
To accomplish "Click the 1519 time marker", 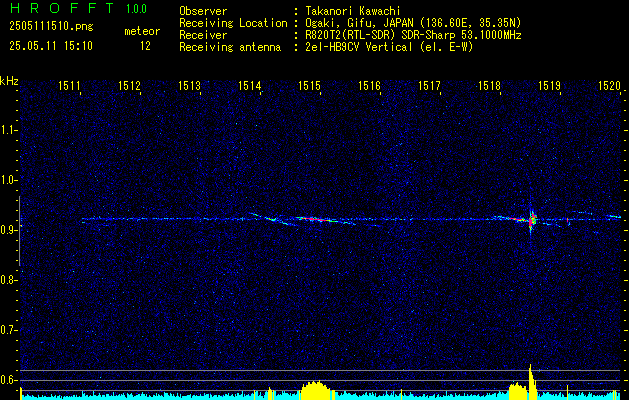I will point(549,85).
